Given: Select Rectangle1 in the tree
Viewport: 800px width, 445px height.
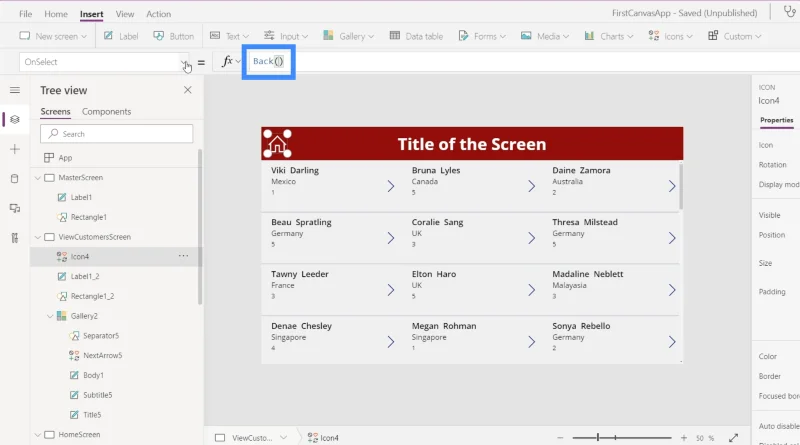Looking at the screenshot, I should 88,217.
